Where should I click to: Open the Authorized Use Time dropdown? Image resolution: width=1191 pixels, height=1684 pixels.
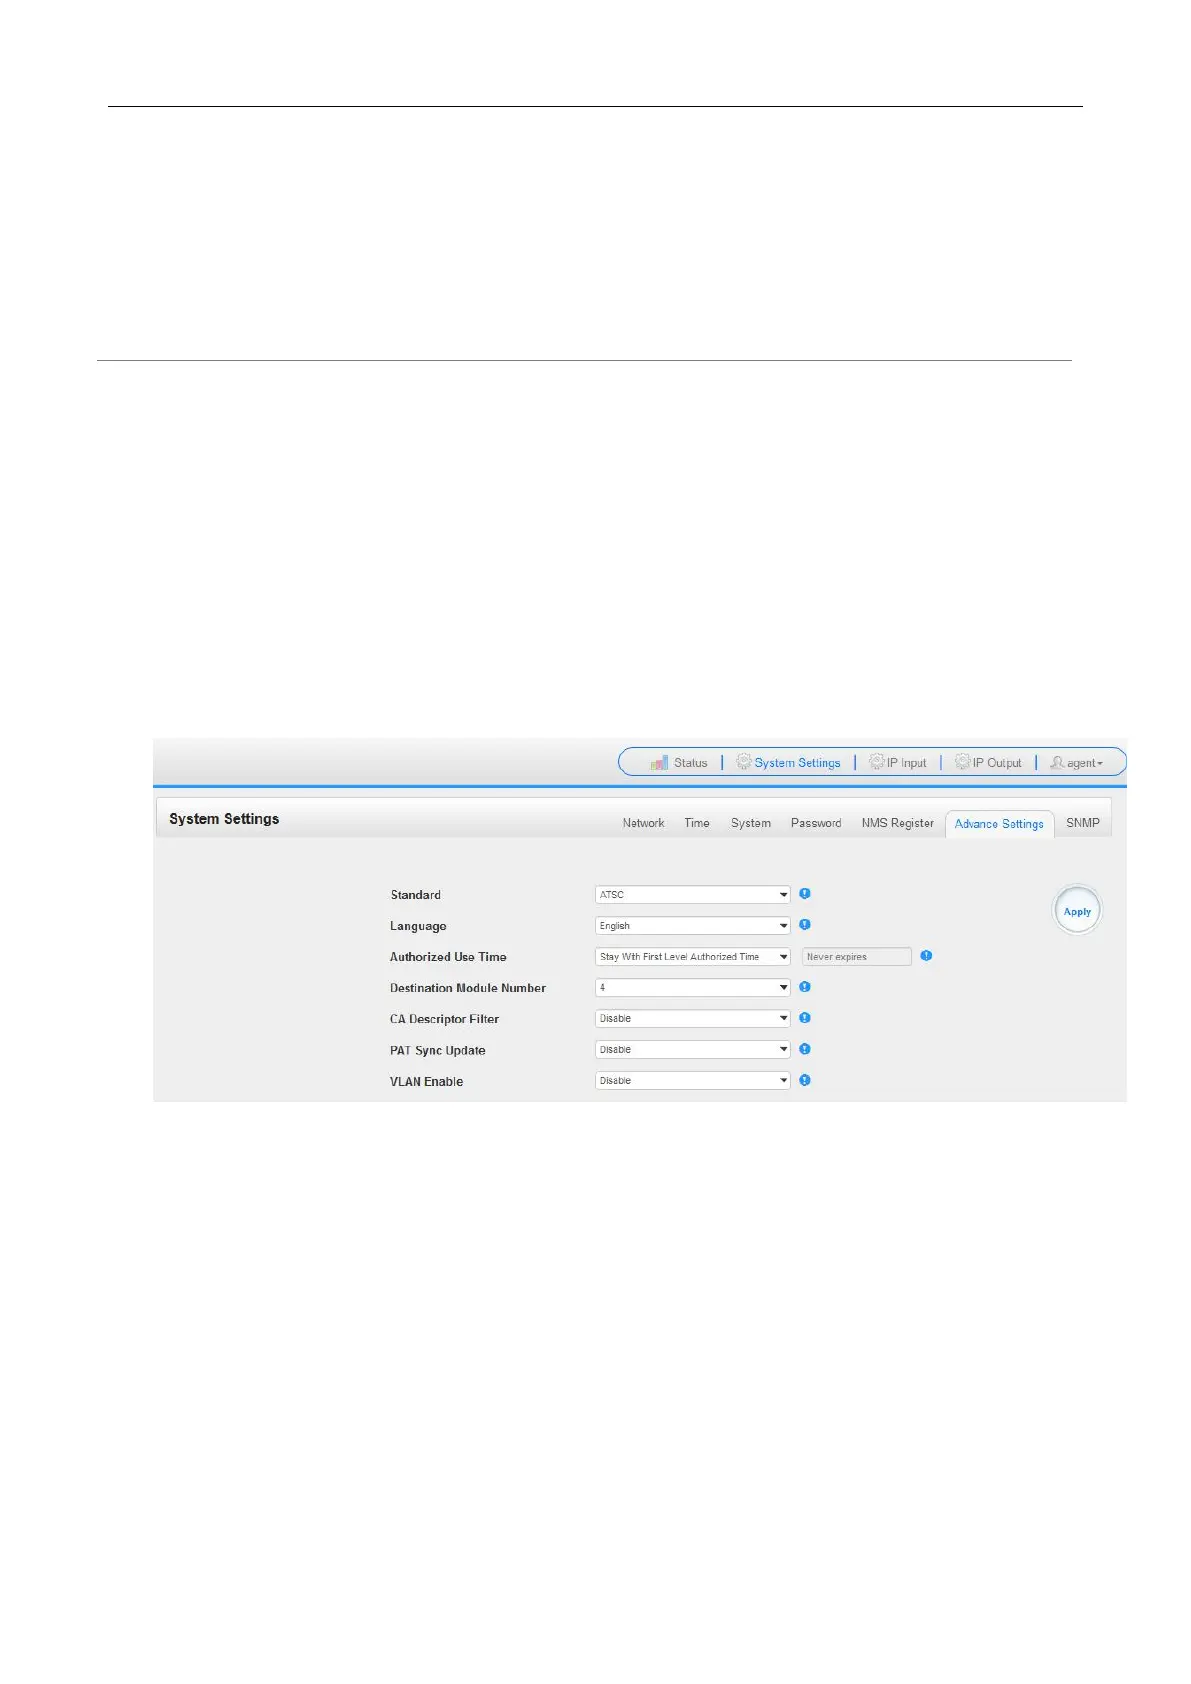692,957
